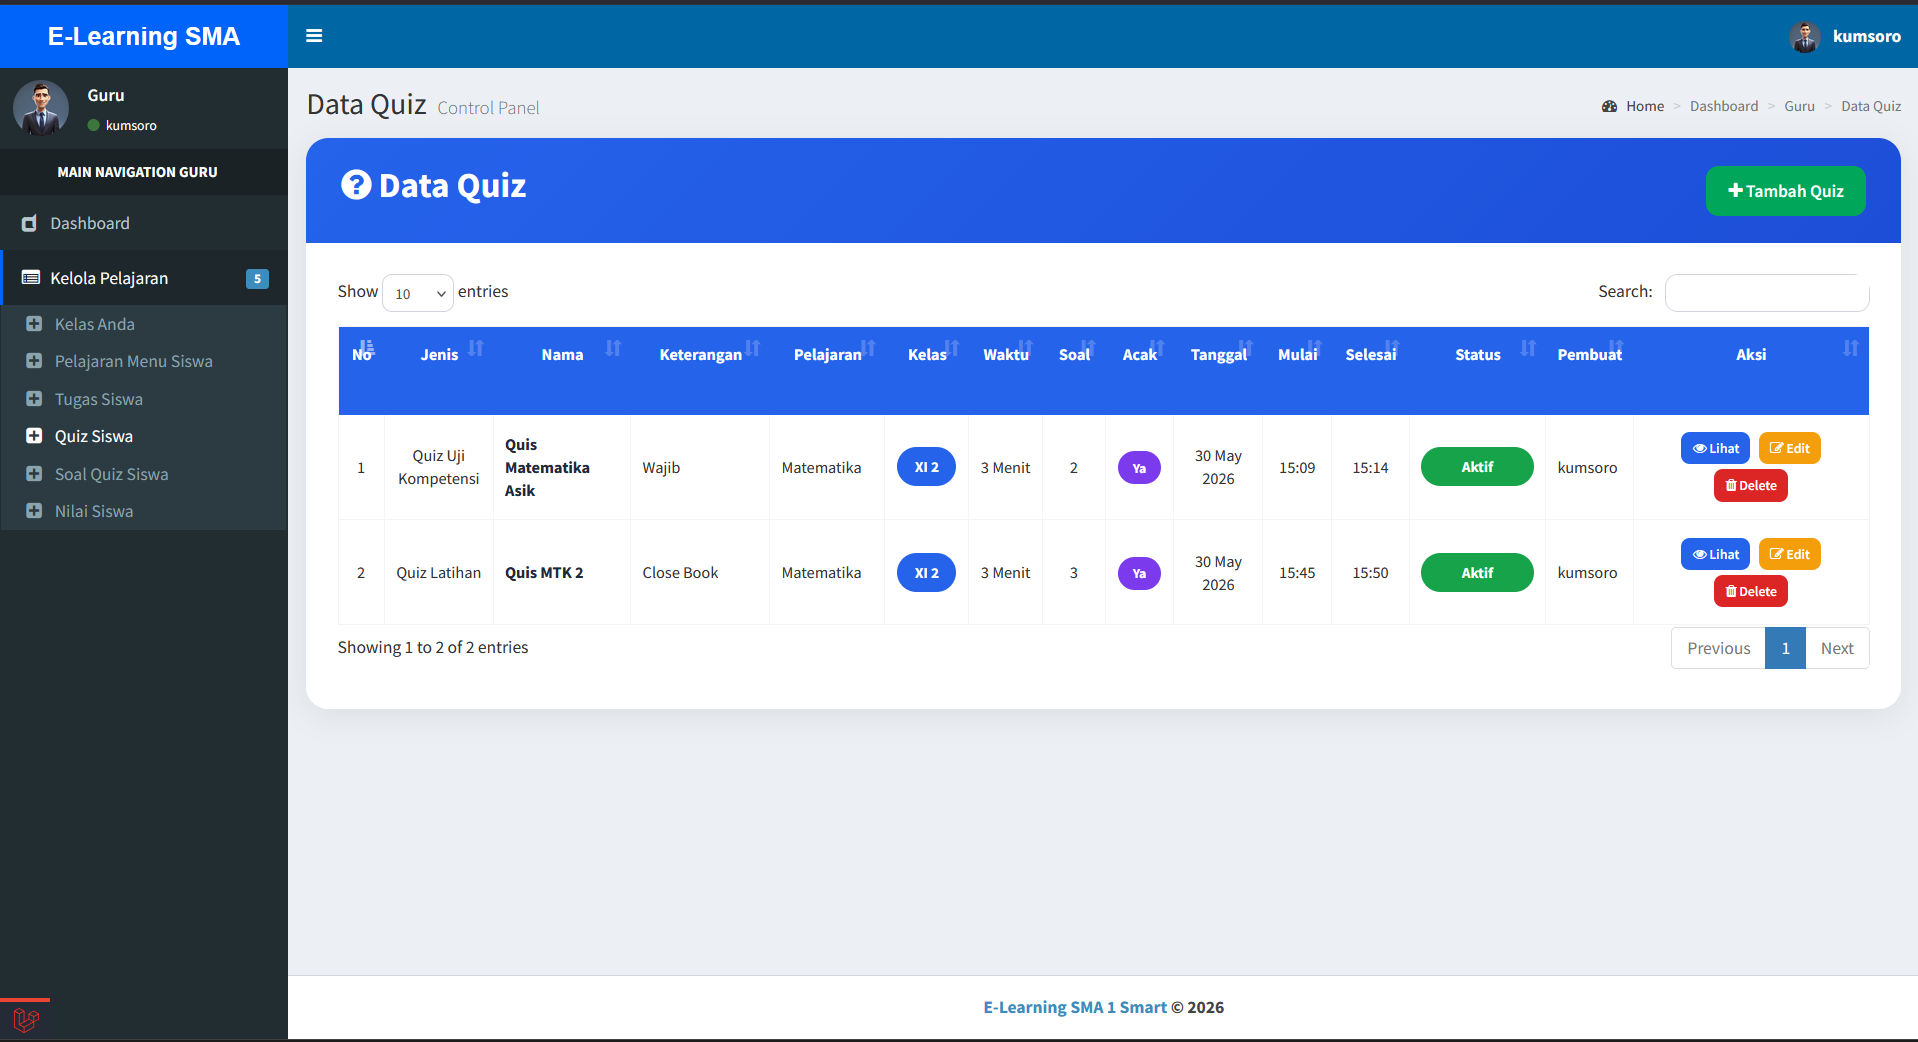The image size is (1918, 1042).
Task: View Quis Matematika Asik with the Lihat button
Action: pyautogui.click(x=1715, y=448)
